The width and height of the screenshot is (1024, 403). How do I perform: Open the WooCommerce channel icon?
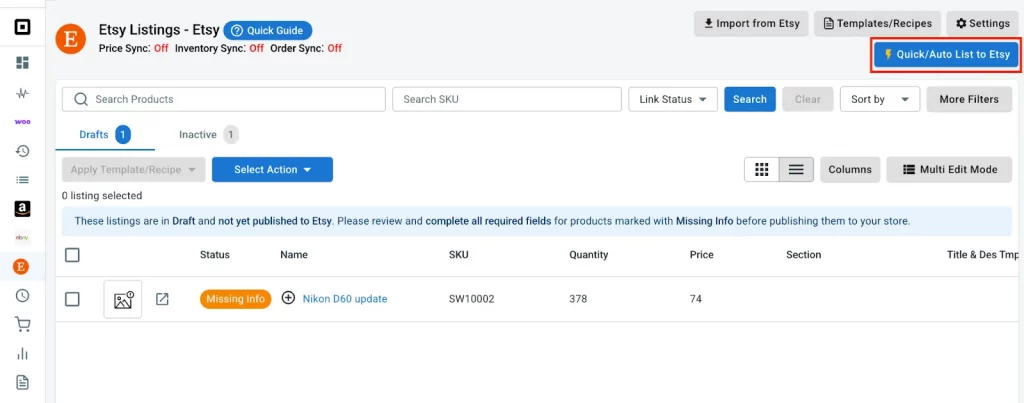pos(21,121)
